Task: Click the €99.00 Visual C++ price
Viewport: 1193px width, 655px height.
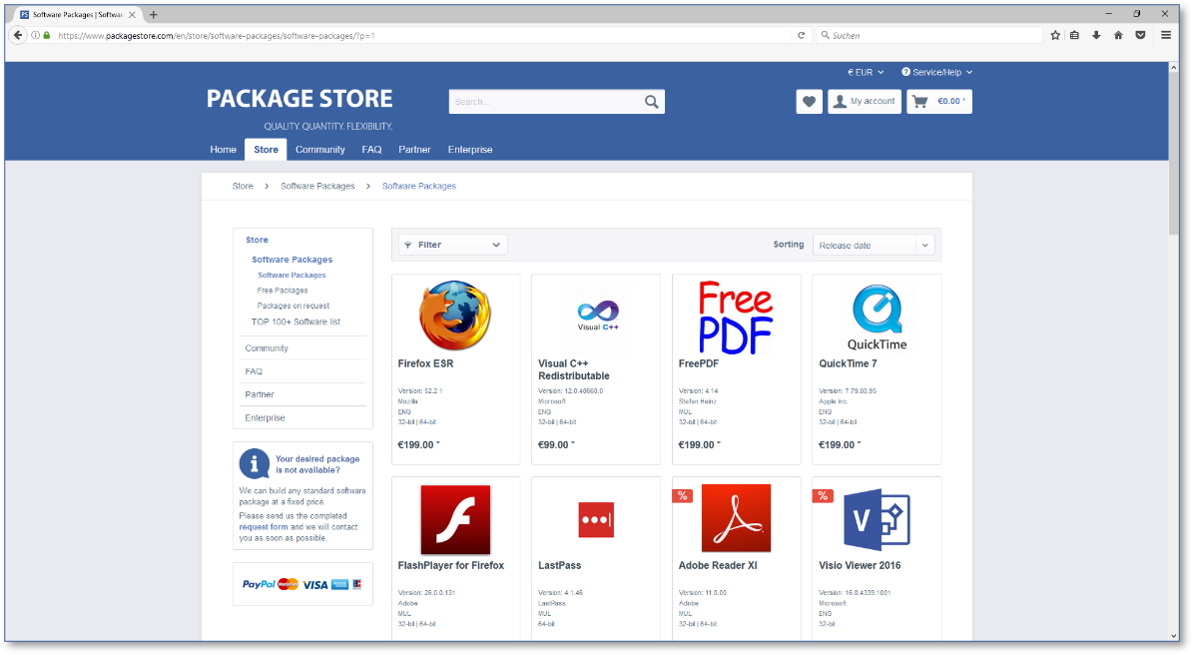Action: point(556,445)
